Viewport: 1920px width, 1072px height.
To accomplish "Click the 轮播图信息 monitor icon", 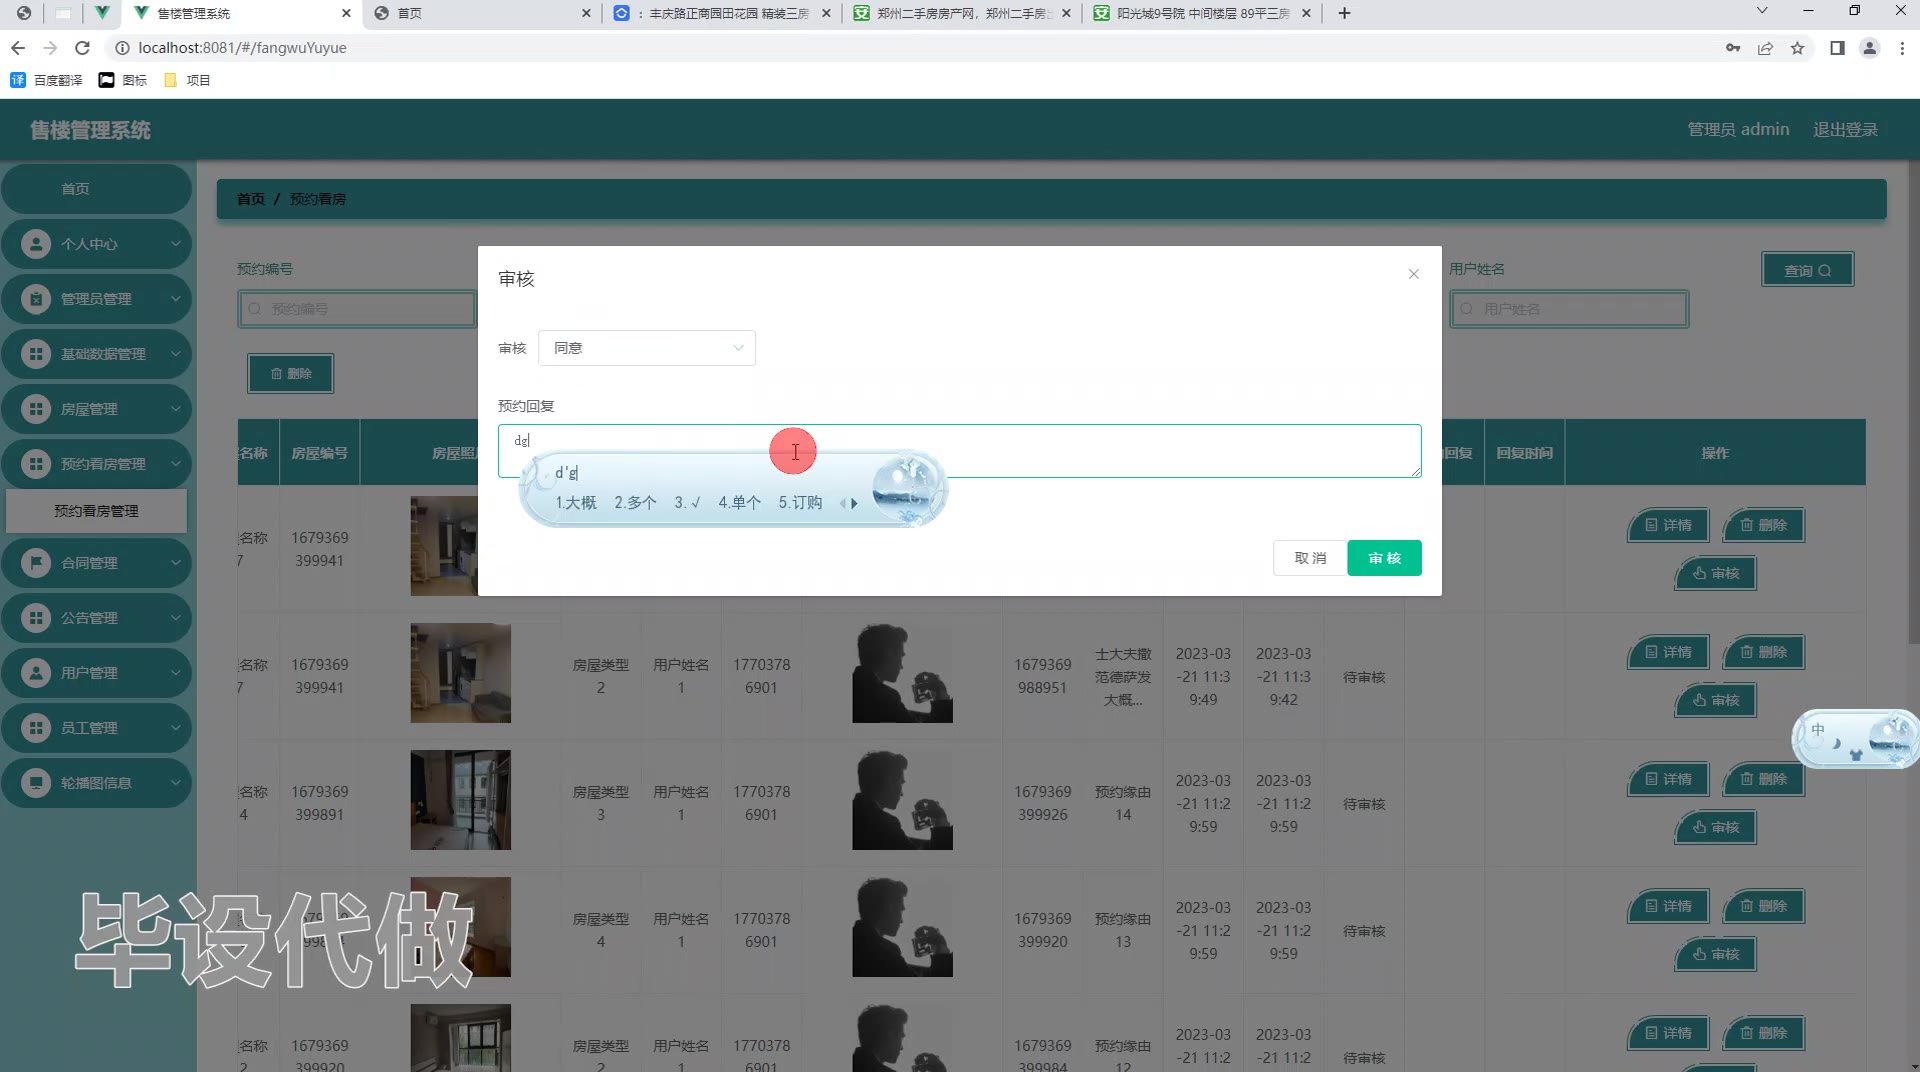I will (x=36, y=783).
